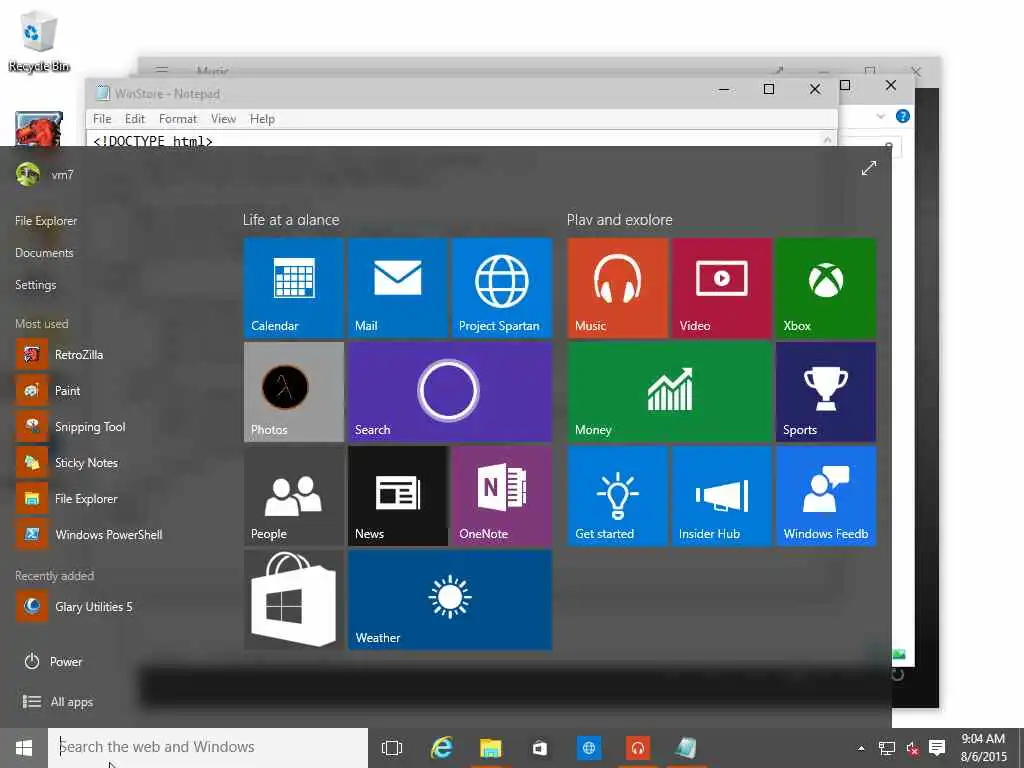
Task: Open the Get started tile
Action: (617, 496)
